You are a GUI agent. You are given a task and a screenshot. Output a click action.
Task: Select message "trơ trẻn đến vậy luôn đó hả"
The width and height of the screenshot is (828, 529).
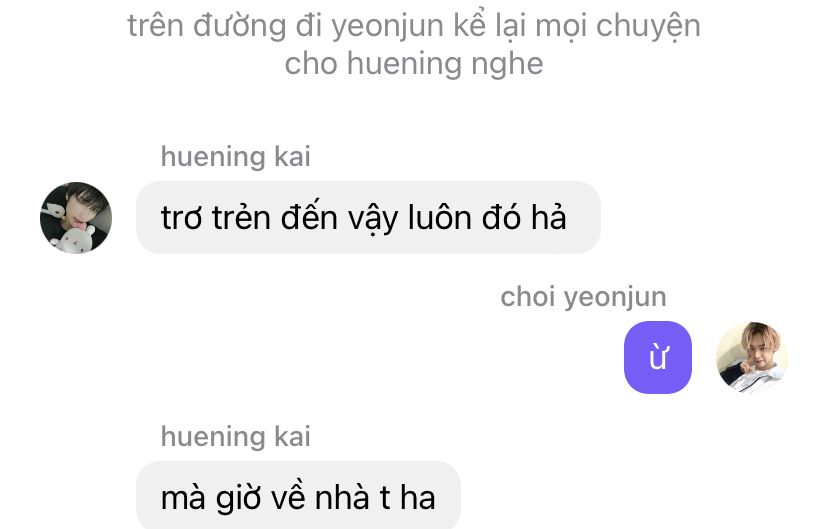tap(368, 218)
